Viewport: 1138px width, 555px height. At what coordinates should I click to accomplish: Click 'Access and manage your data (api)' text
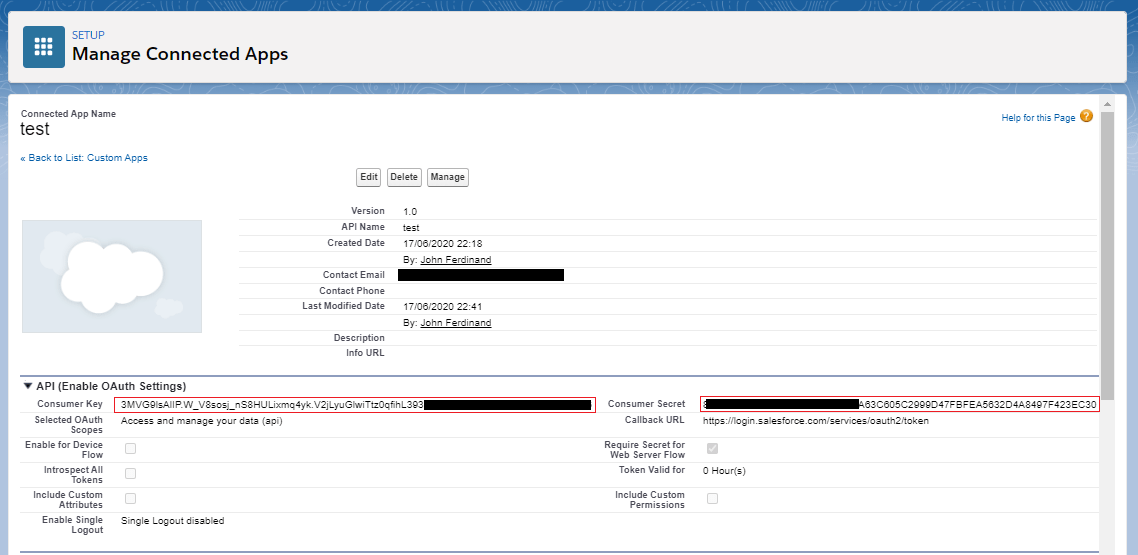pos(202,421)
